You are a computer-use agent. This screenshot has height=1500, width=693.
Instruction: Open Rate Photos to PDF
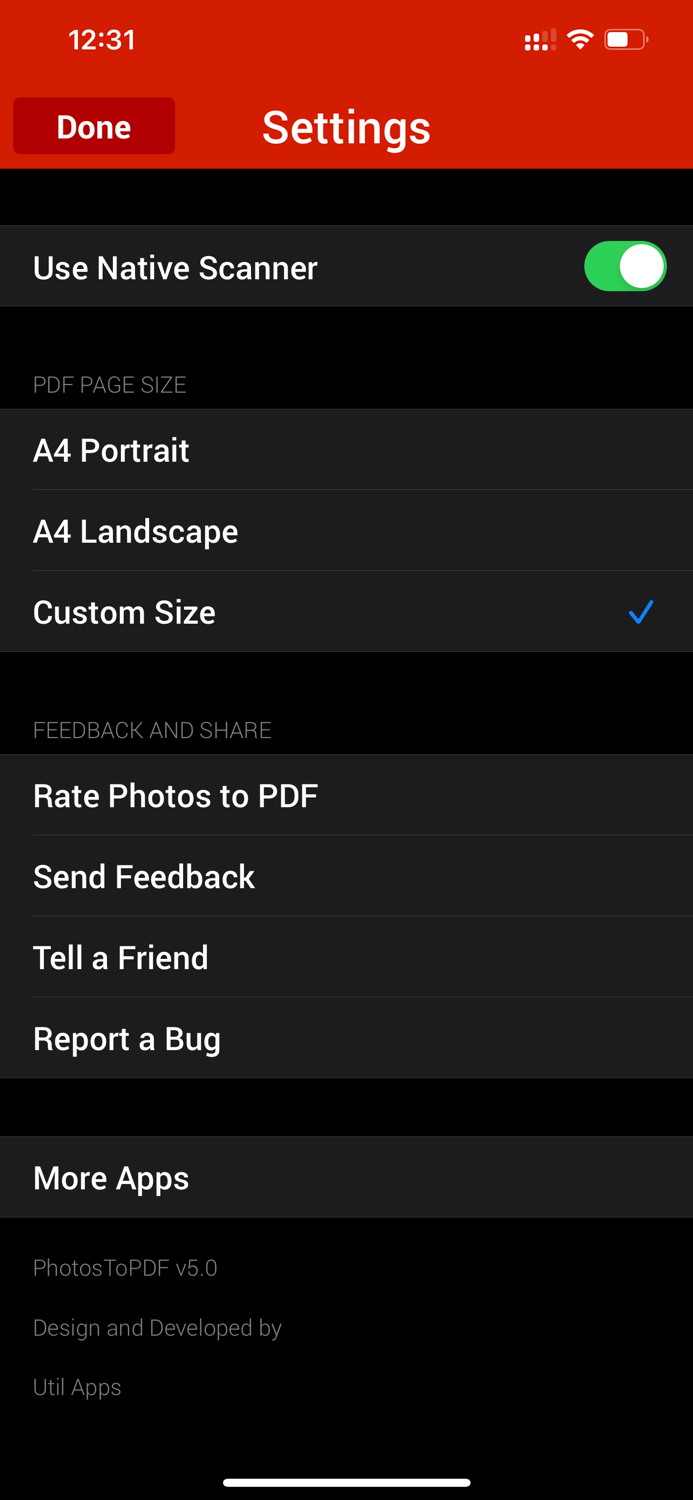tap(176, 795)
